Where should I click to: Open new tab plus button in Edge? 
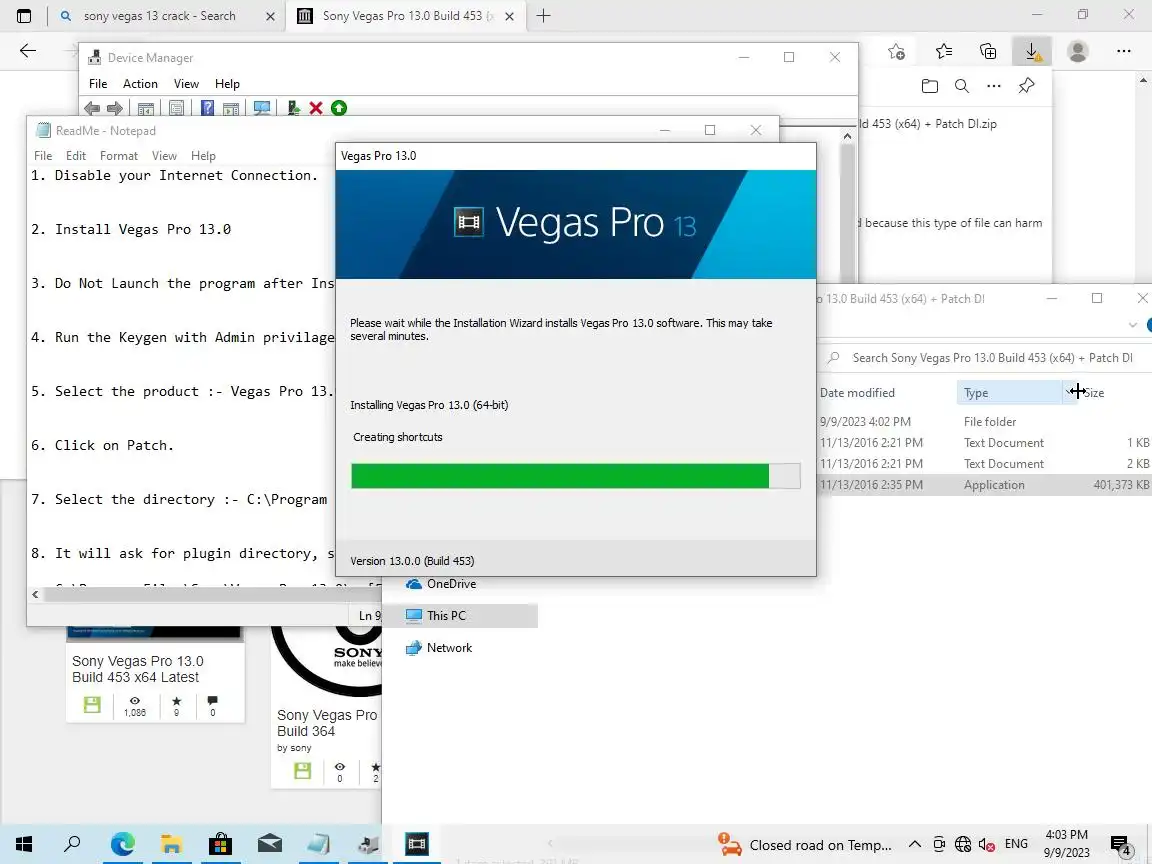click(x=544, y=15)
